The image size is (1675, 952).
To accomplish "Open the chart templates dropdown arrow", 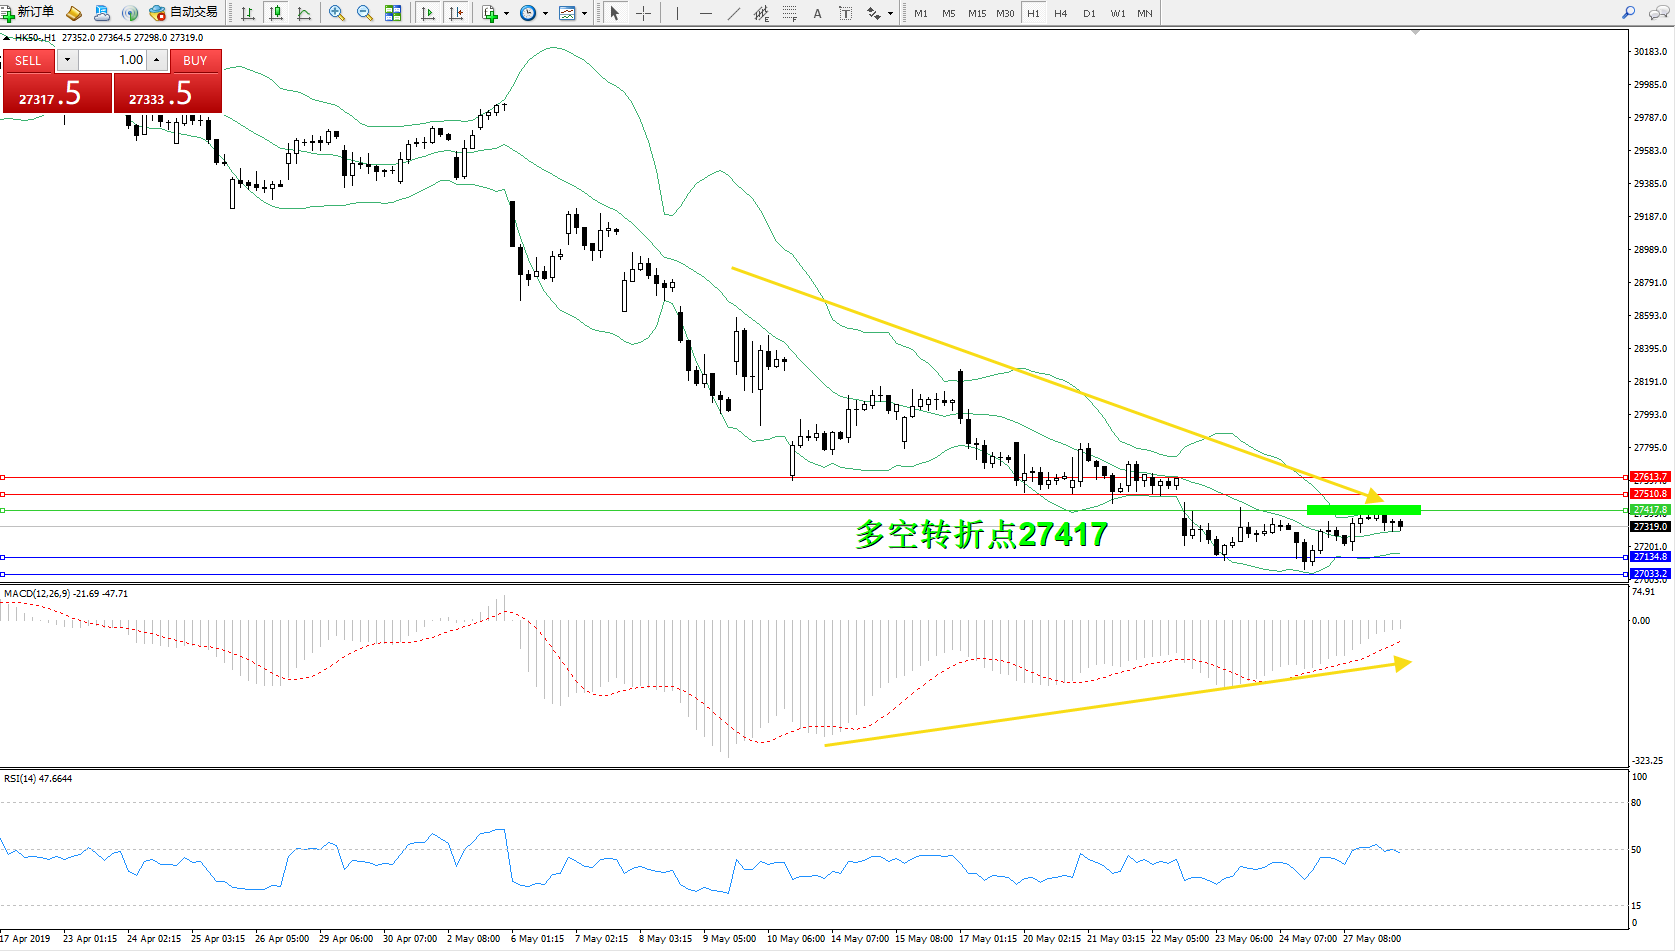I will coord(585,14).
